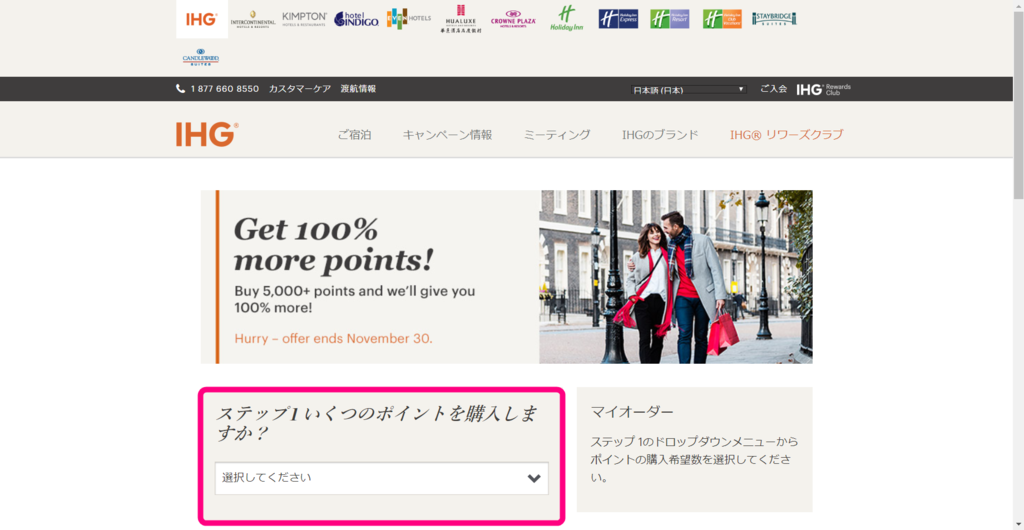Click the 'Hurry – offer ends November 30.' text

click(333, 339)
